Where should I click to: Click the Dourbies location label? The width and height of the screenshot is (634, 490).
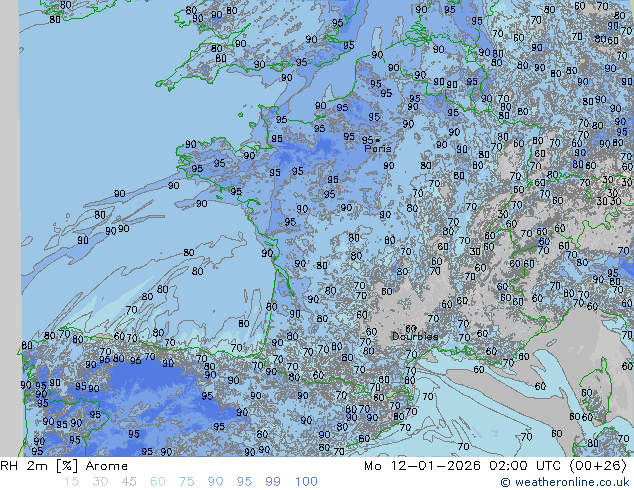coord(415,336)
